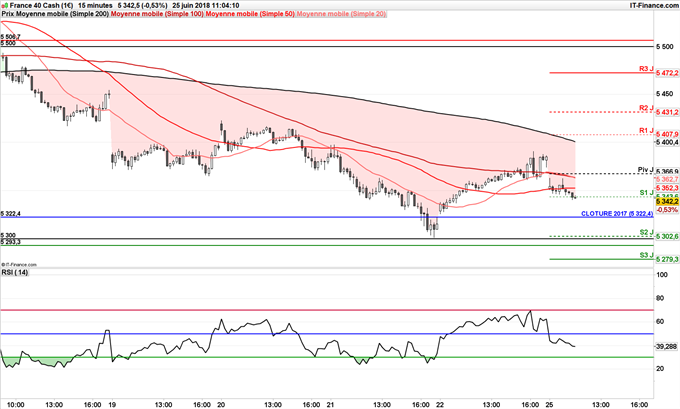Click the 5 322,4 label at the chart's left edge
Screen dimensions: 680x409
pyautogui.click(x=10, y=214)
